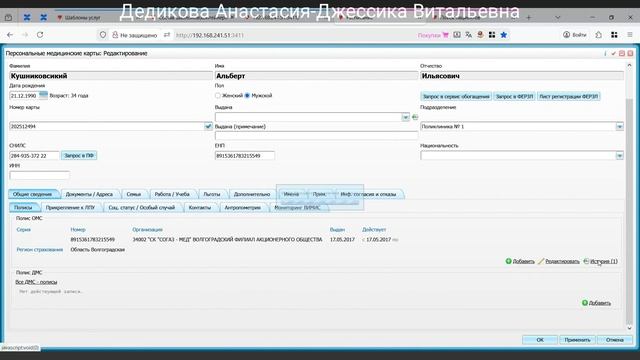The image size is (640, 360).
Task: Click the 'ЕНП' input field
Action: click(244, 156)
